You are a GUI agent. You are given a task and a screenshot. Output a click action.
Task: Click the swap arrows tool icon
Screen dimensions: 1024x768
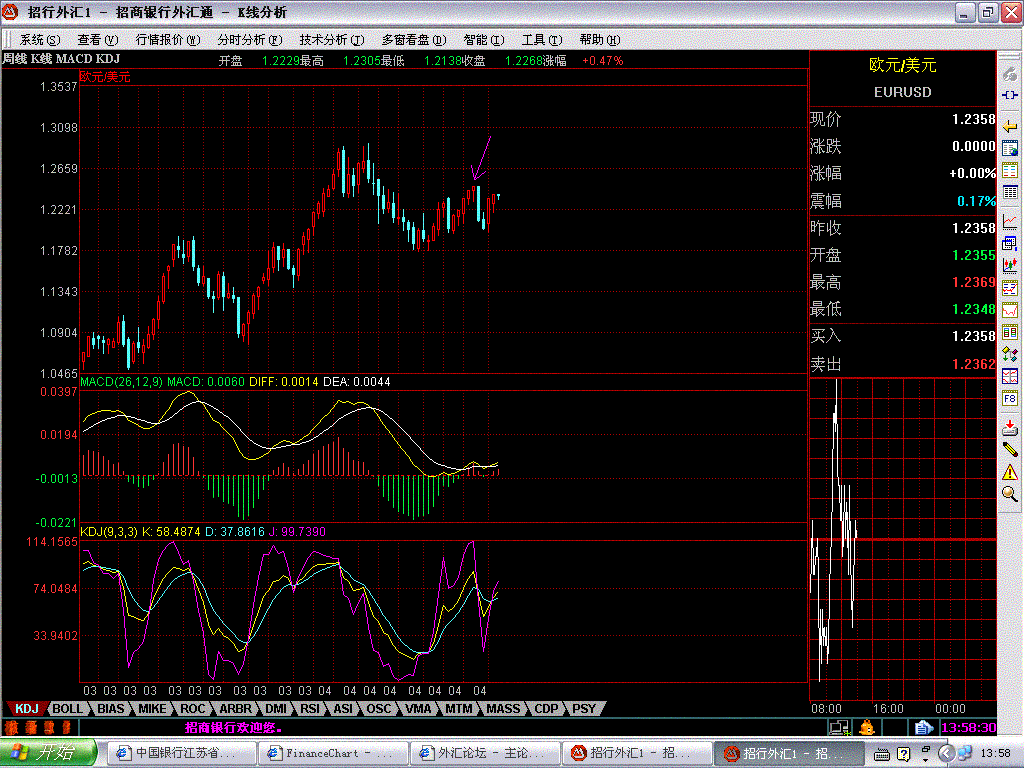[x=1010, y=355]
